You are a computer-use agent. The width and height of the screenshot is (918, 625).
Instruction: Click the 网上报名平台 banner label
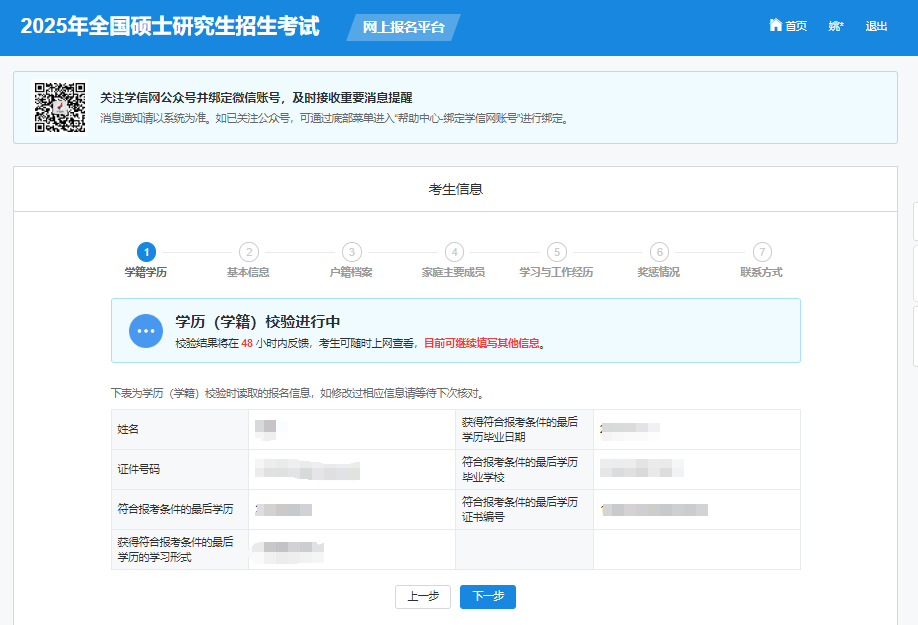pyautogui.click(x=403, y=28)
